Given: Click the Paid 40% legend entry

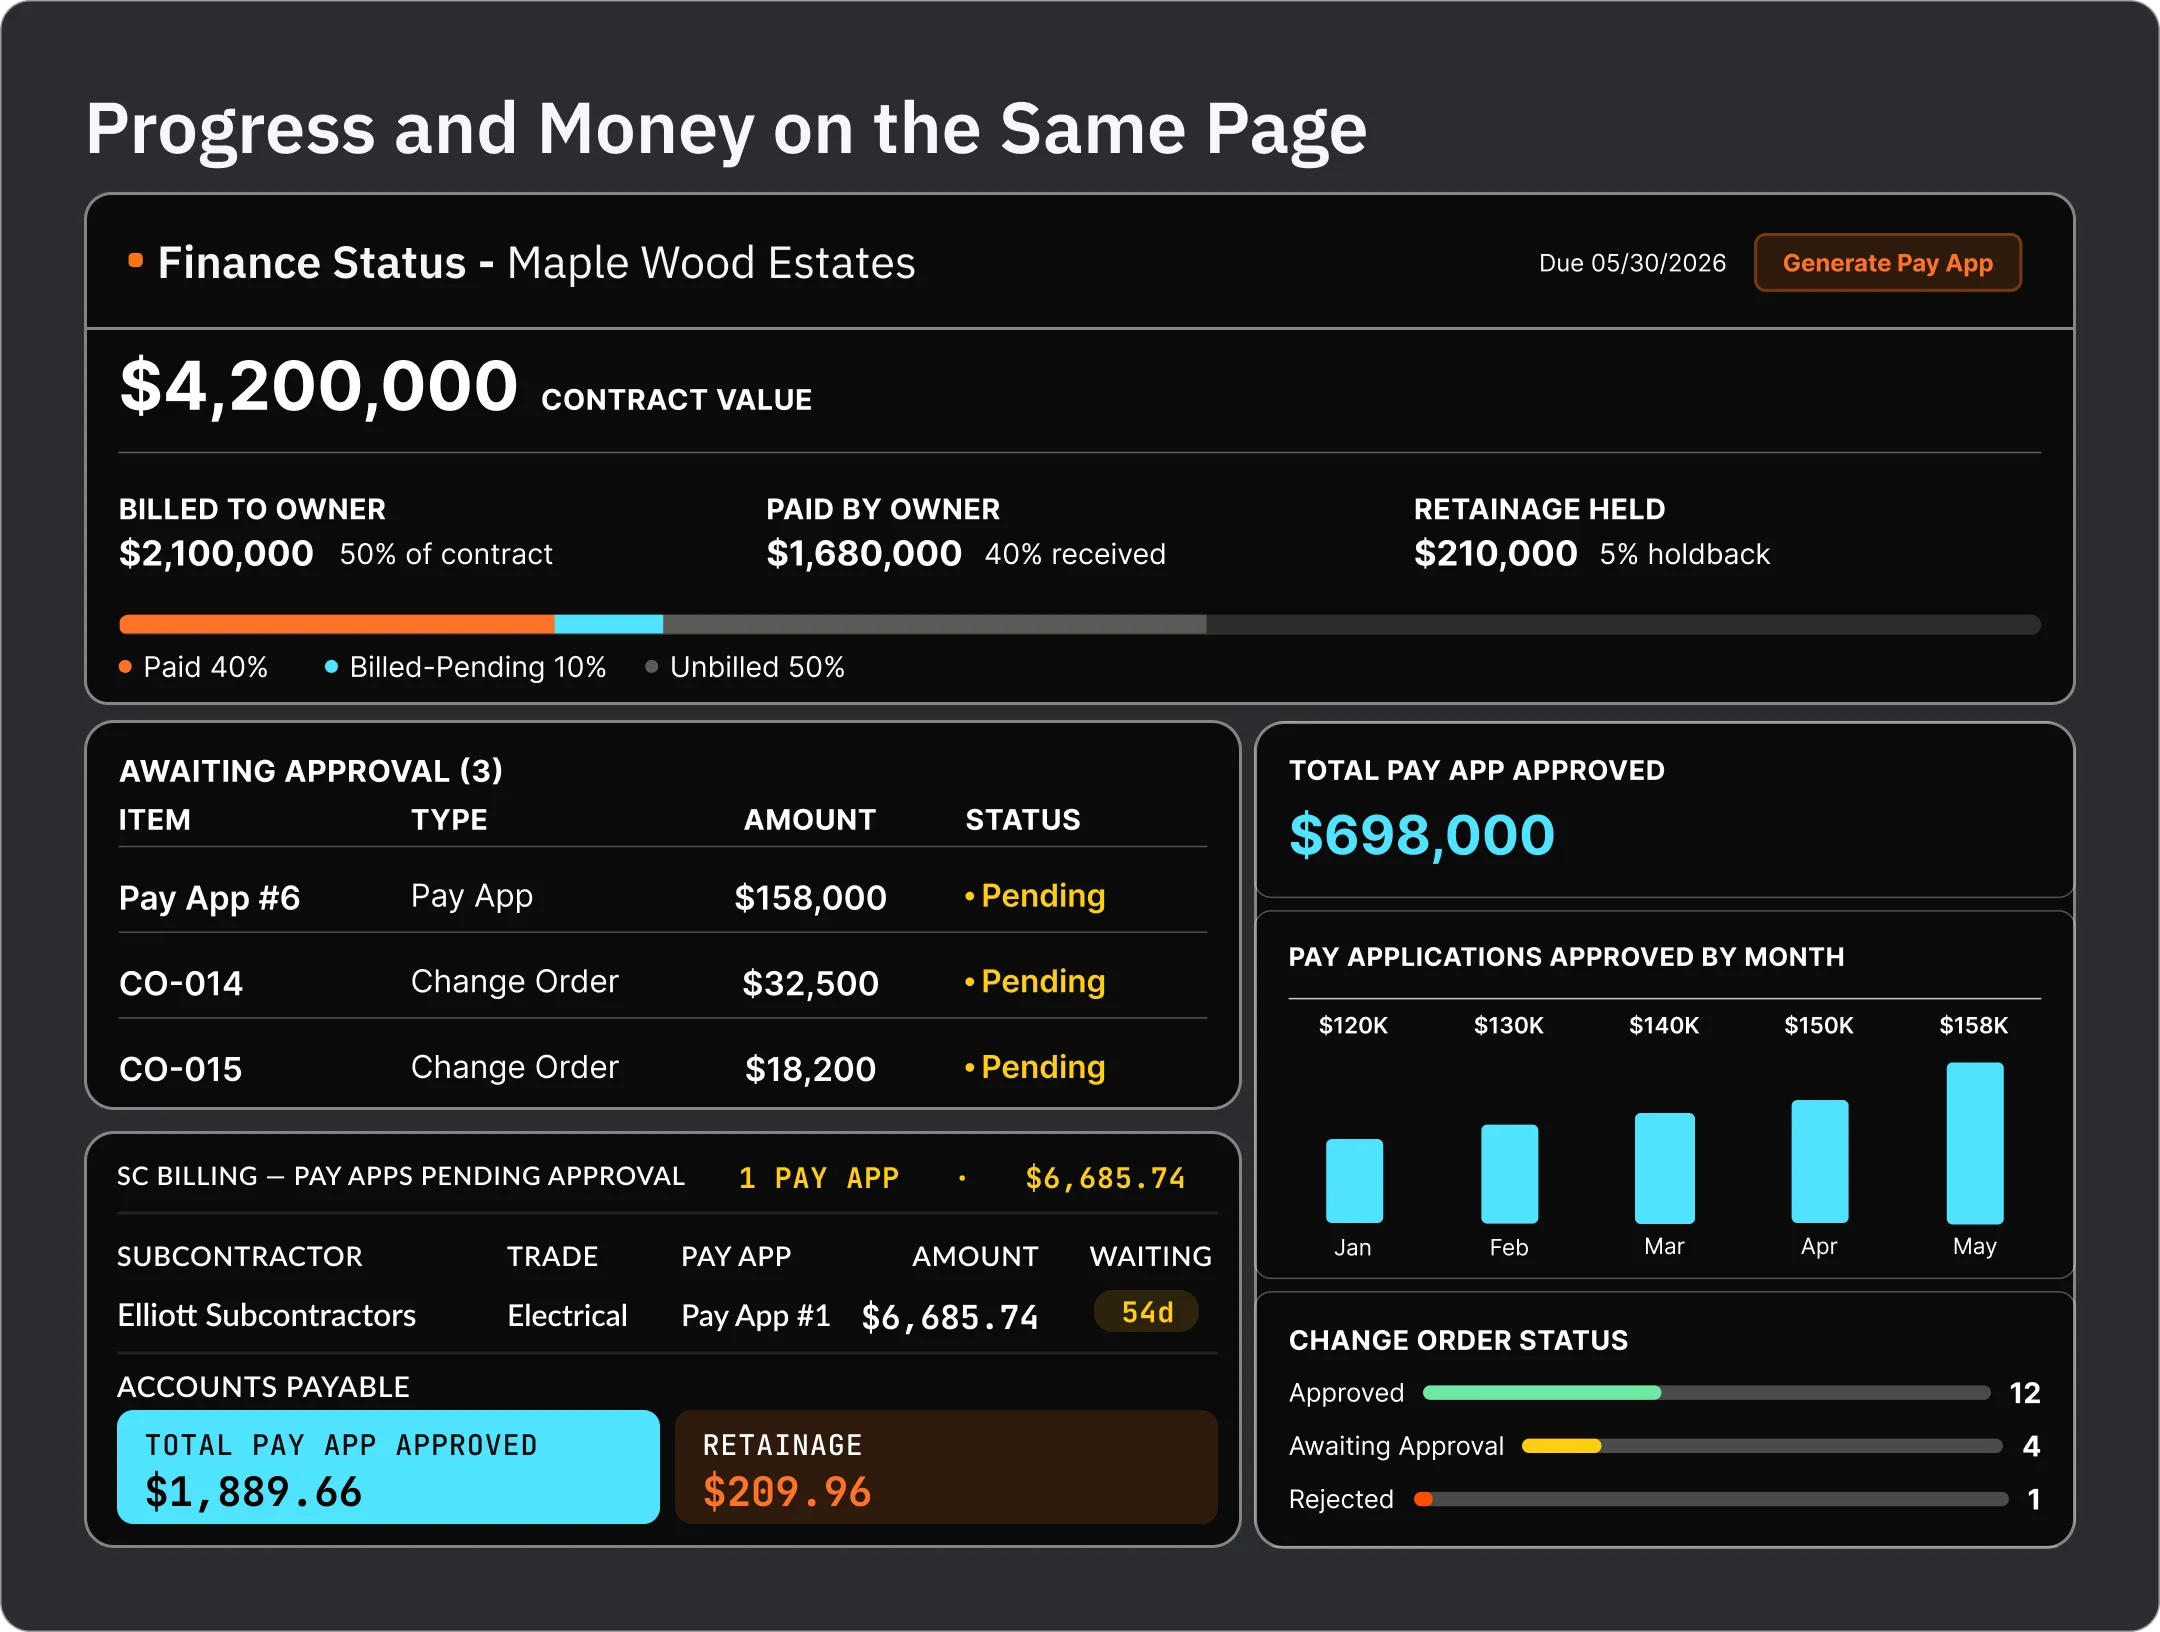Looking at the screenshot, I should (x=194, y=667).
